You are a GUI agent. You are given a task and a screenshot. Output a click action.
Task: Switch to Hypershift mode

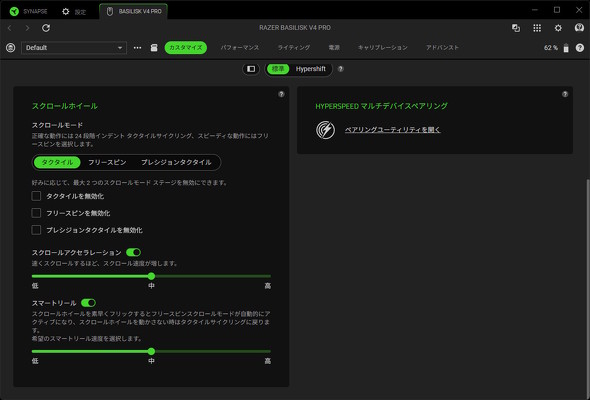pyautogui.click(x=310, y=69)
